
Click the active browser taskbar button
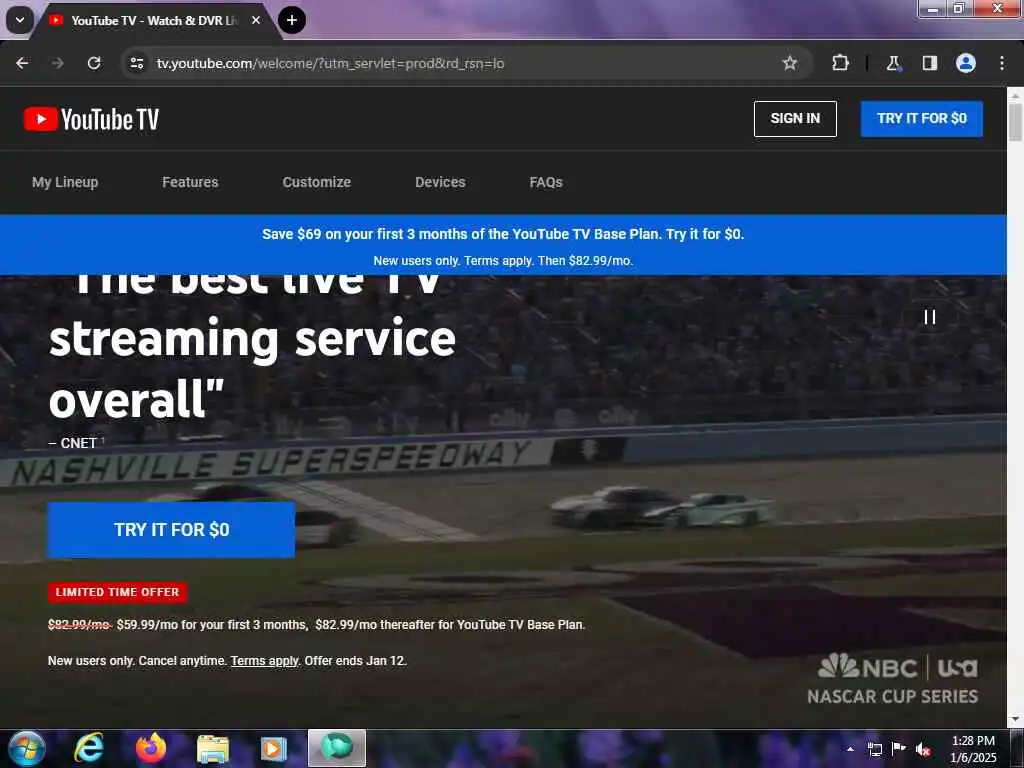337,748
